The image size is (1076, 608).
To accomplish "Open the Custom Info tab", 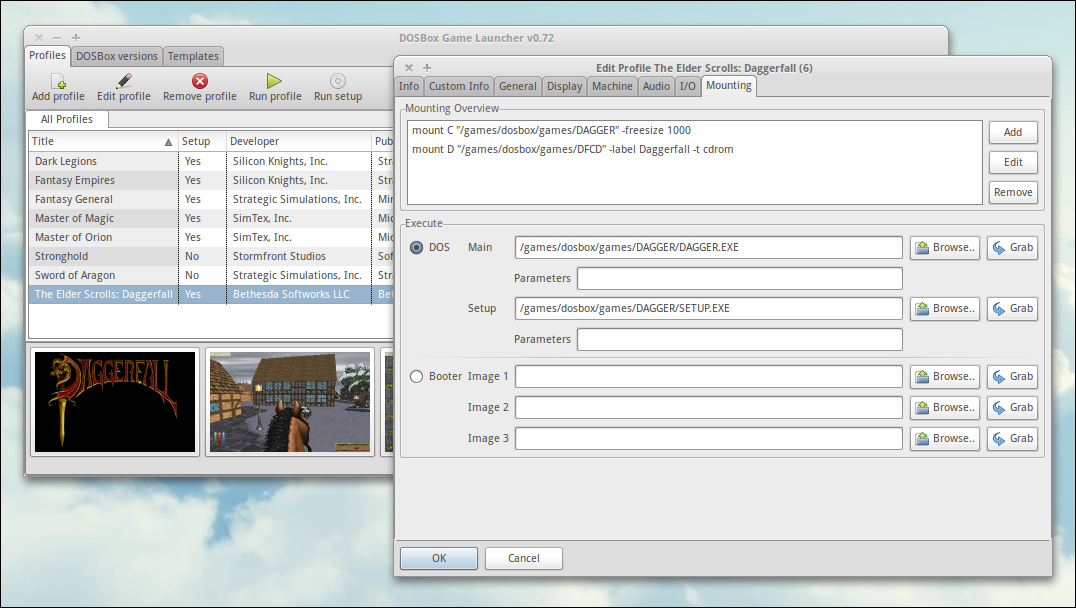I will click(458, 86).
